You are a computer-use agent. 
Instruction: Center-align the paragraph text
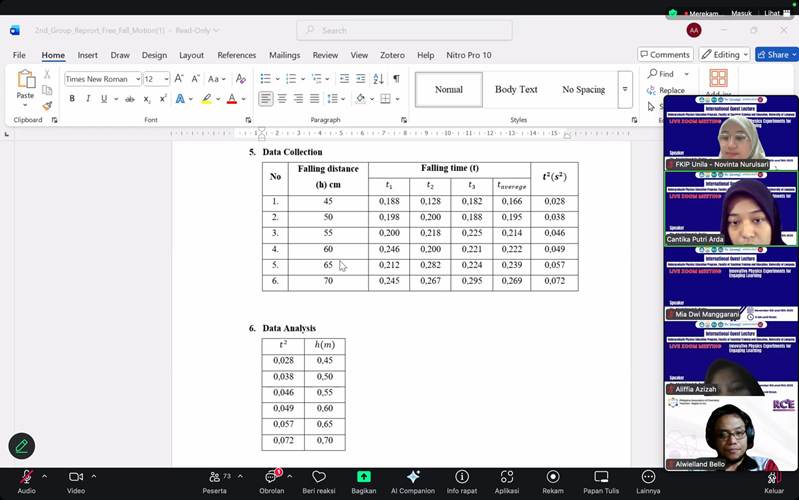point(282,99)
